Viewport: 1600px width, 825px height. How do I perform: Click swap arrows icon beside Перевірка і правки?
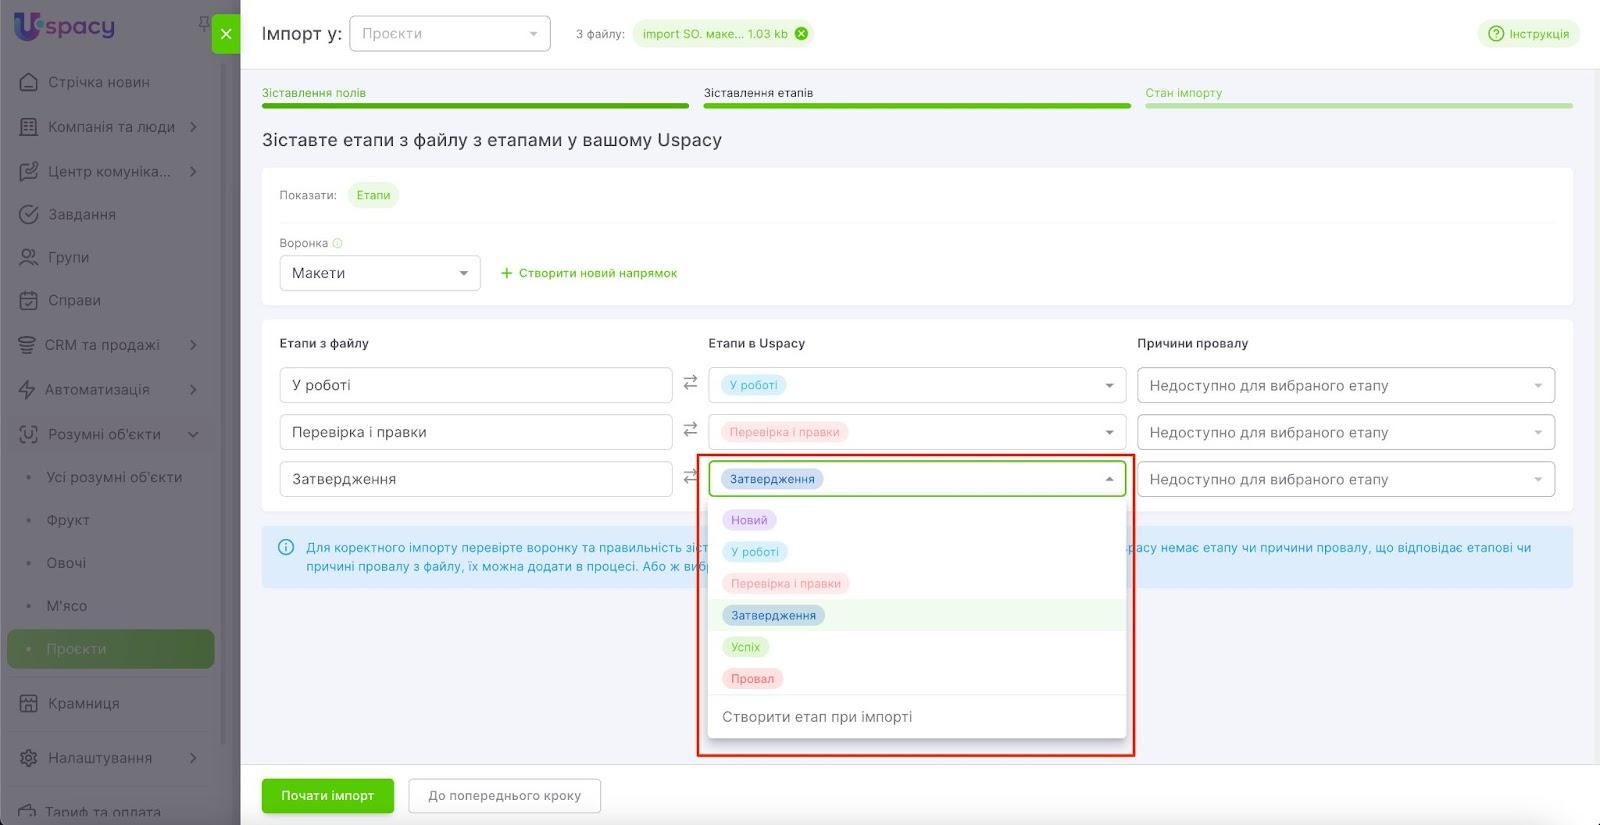(690, 430)
